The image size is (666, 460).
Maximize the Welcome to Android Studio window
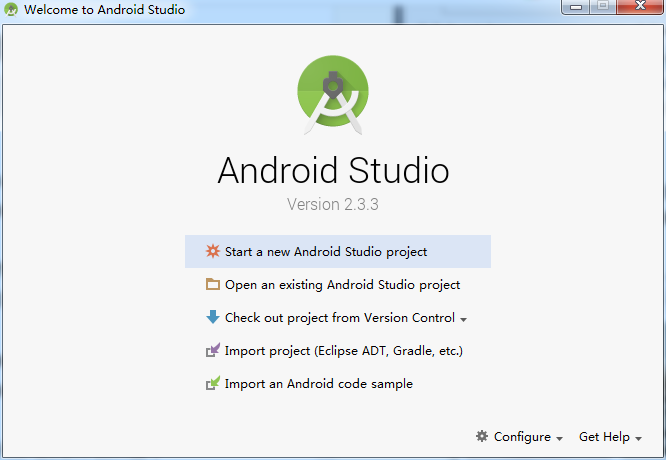(x=603, y=7)
